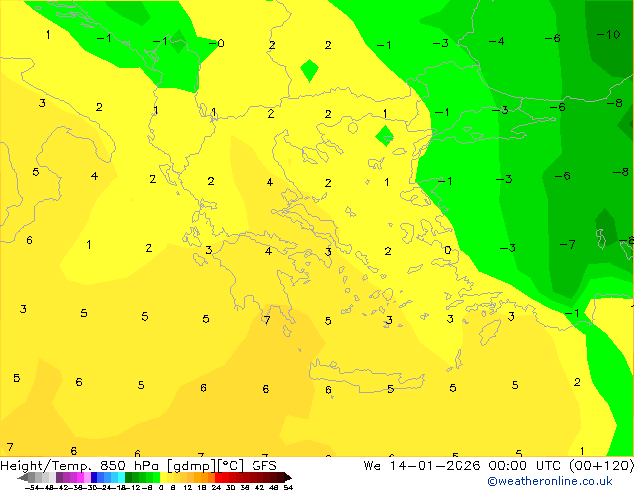Pick the dark blue swatch in the legend
Image resolution: width=634 pixels, height=490 pixels.
[x=94, y=477]
